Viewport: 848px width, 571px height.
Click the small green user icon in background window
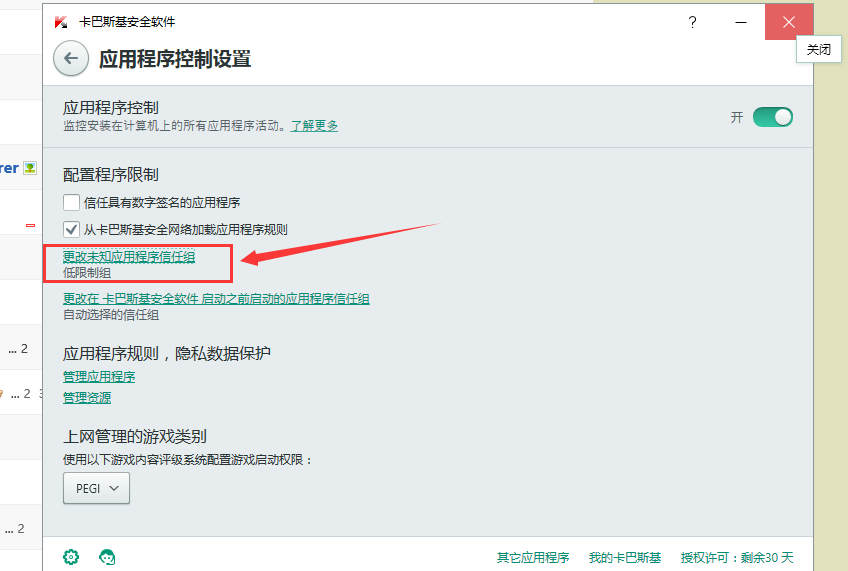tap(30, 168)
